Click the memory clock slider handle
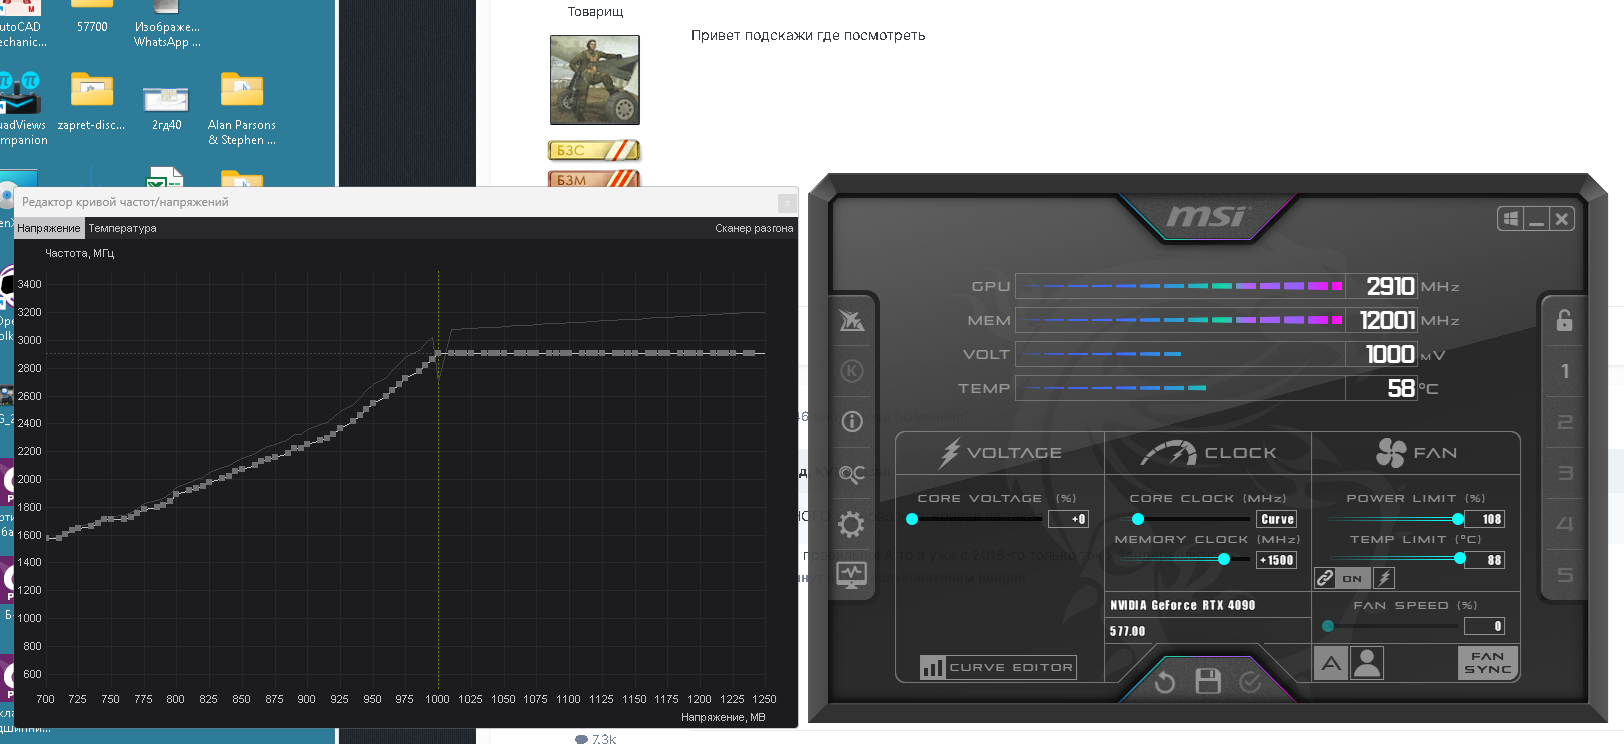 (x=1223, y=559)
